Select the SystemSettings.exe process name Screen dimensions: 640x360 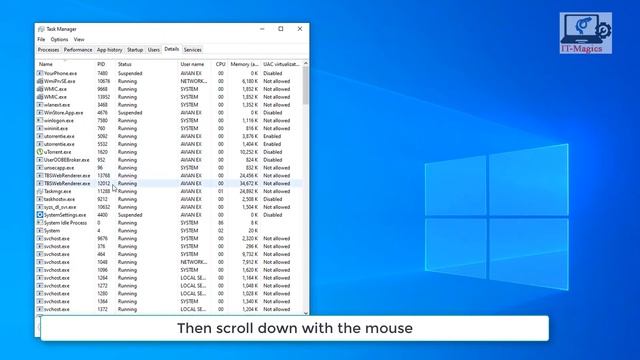pos(65,215)
